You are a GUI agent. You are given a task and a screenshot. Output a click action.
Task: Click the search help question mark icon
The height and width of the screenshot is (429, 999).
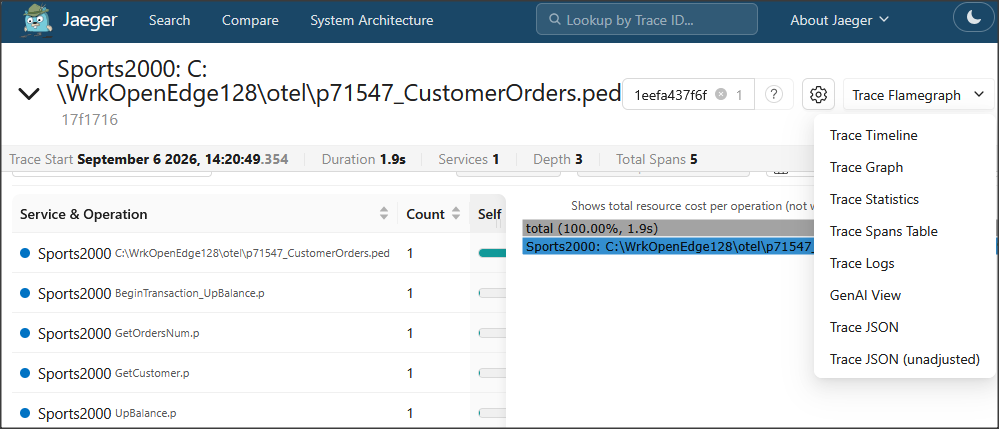773,95
